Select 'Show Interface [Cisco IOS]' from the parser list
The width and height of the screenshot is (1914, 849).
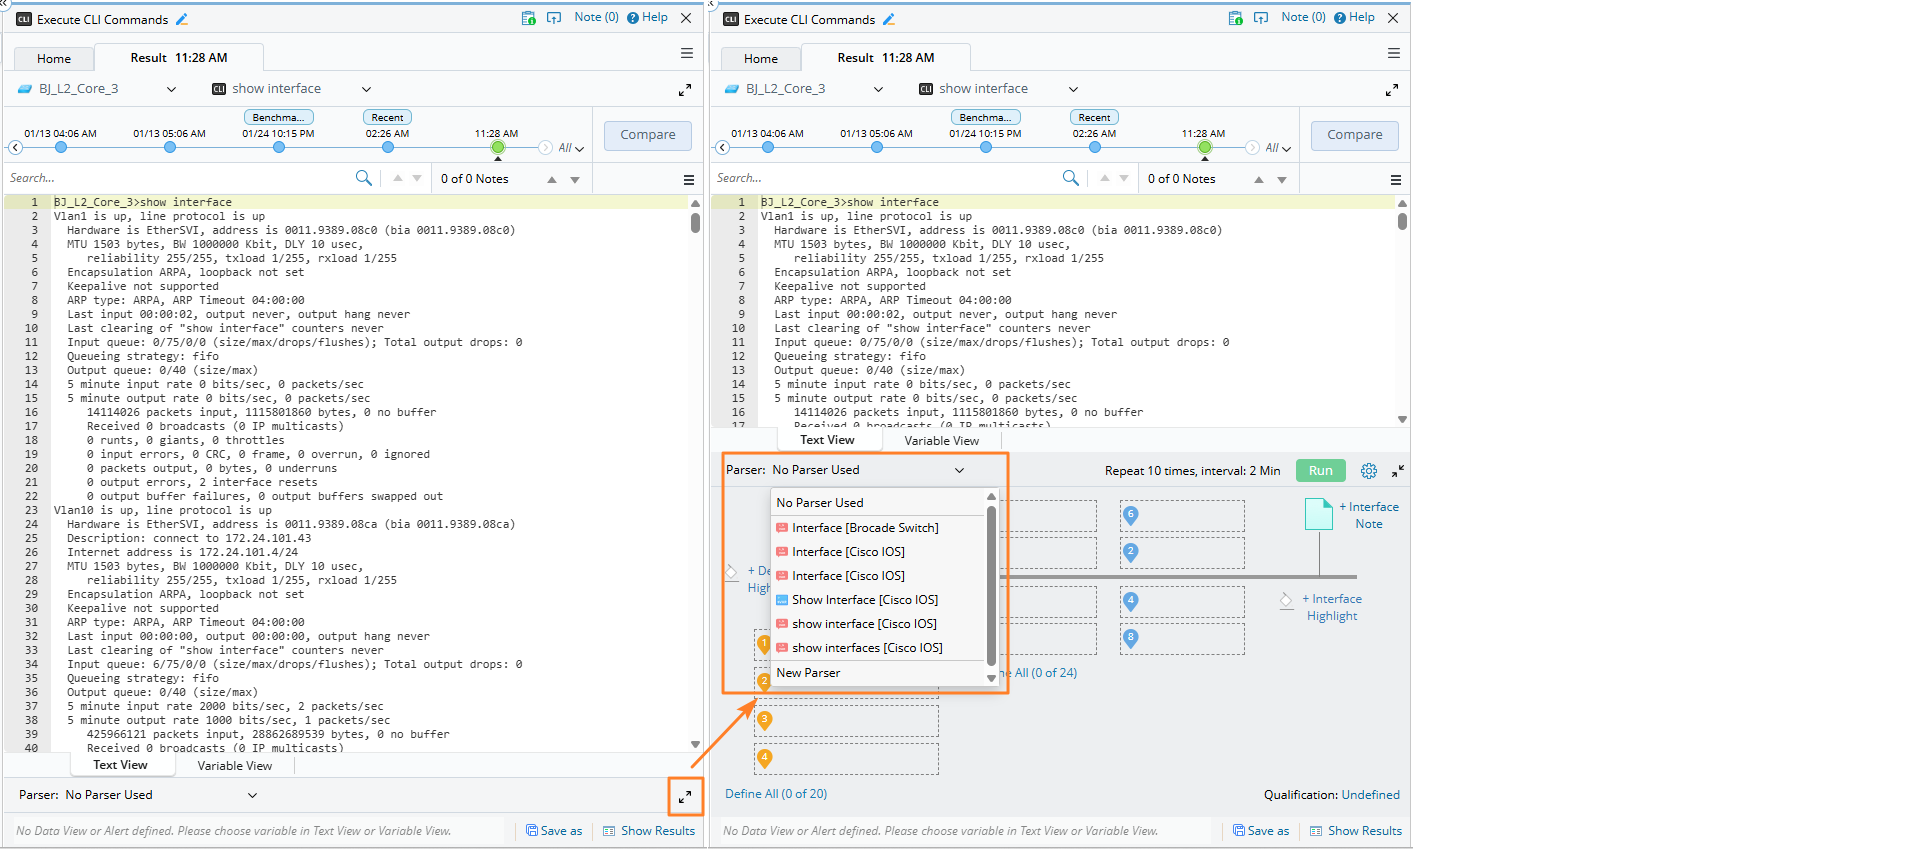(x=864, y=600)
